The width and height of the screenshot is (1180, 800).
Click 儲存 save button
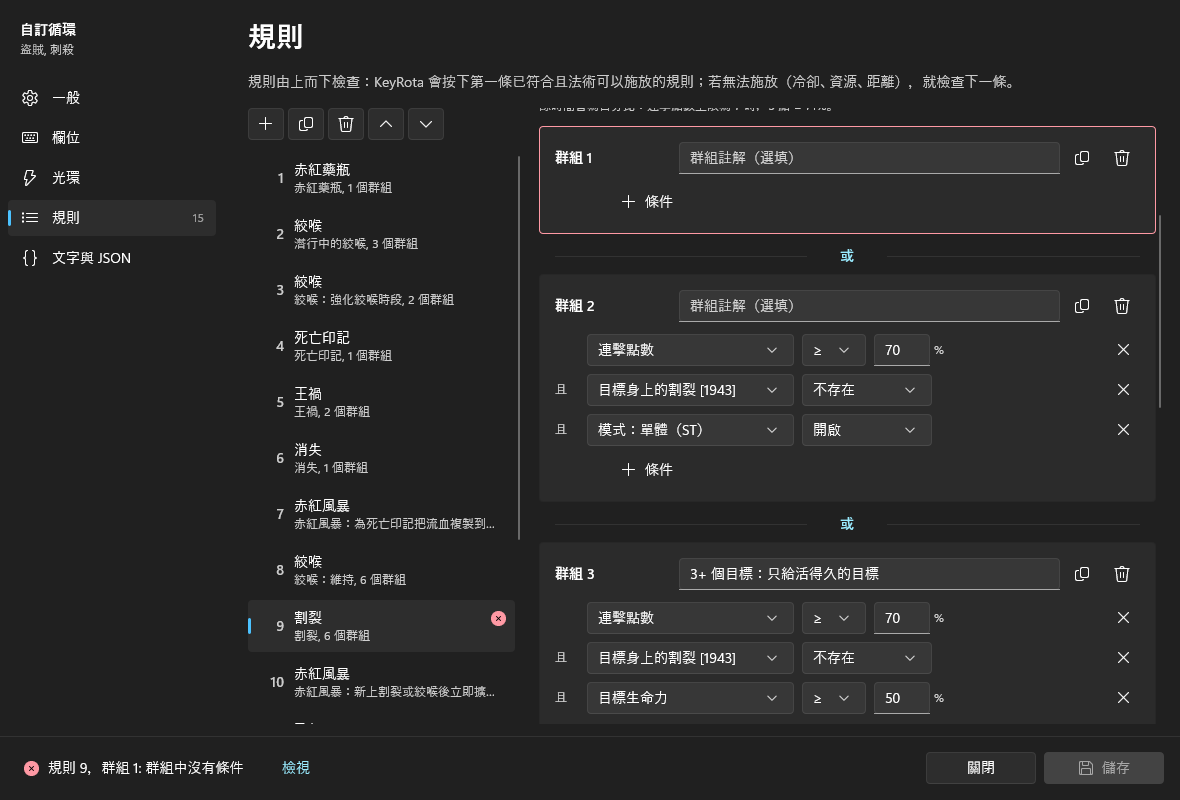coord(1103,768)
